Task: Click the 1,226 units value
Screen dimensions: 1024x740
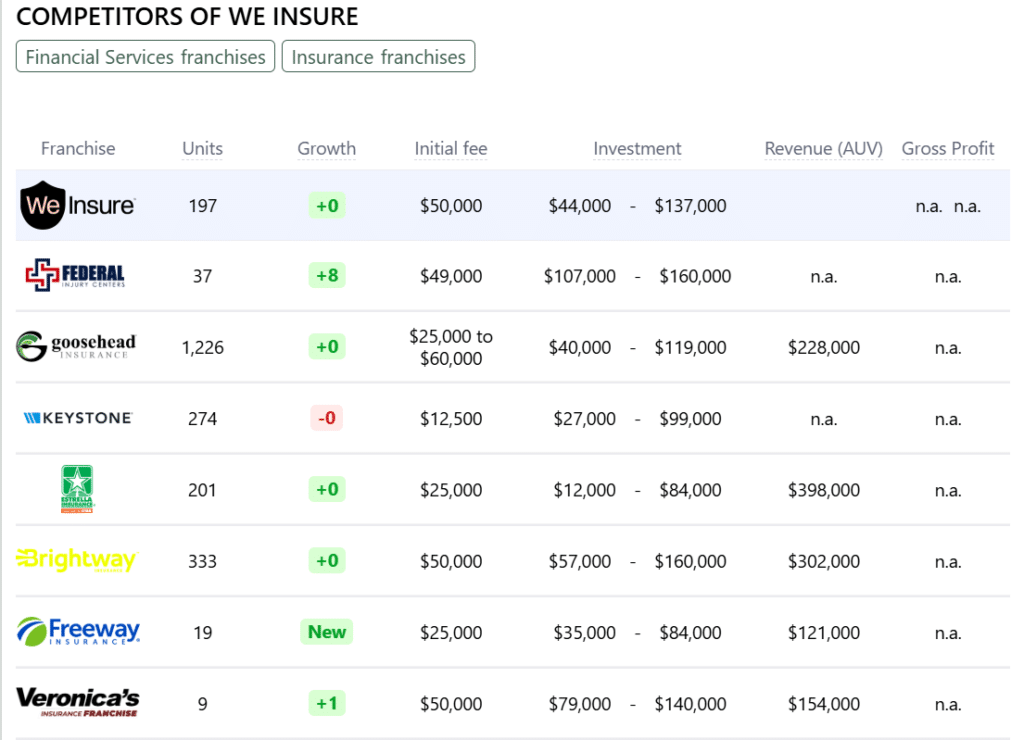Action: coord(202,347)
